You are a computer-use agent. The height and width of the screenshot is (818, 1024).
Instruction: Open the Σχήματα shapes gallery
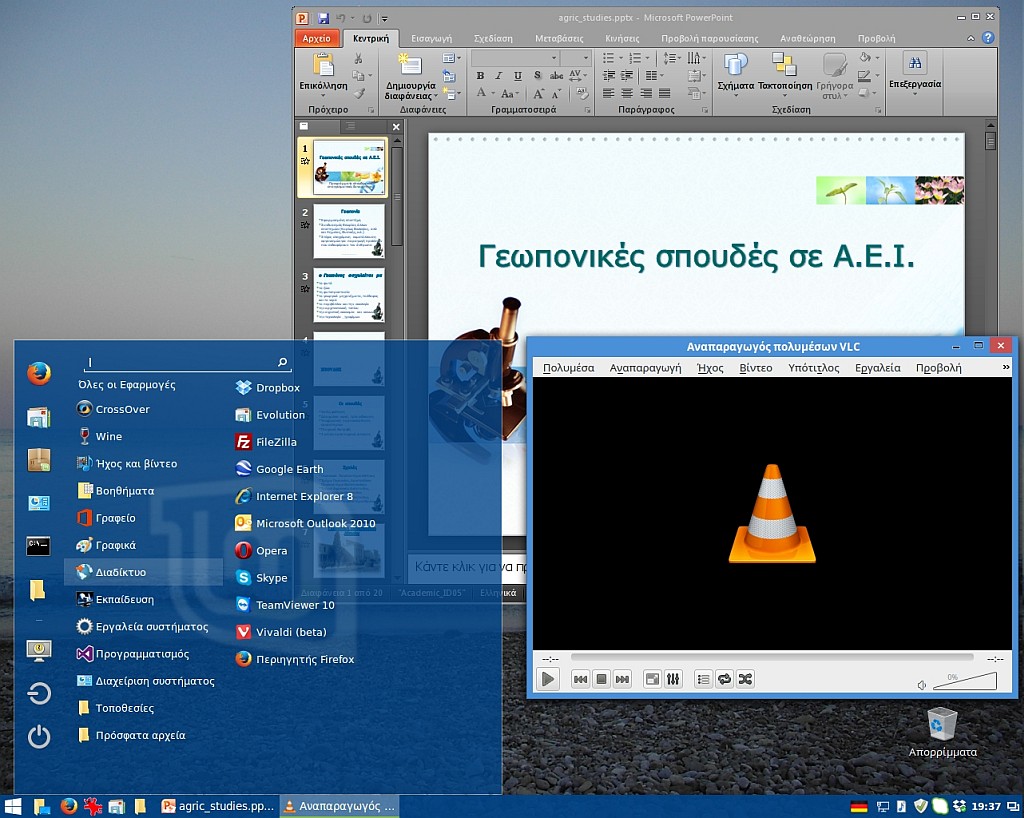(735, 74)
